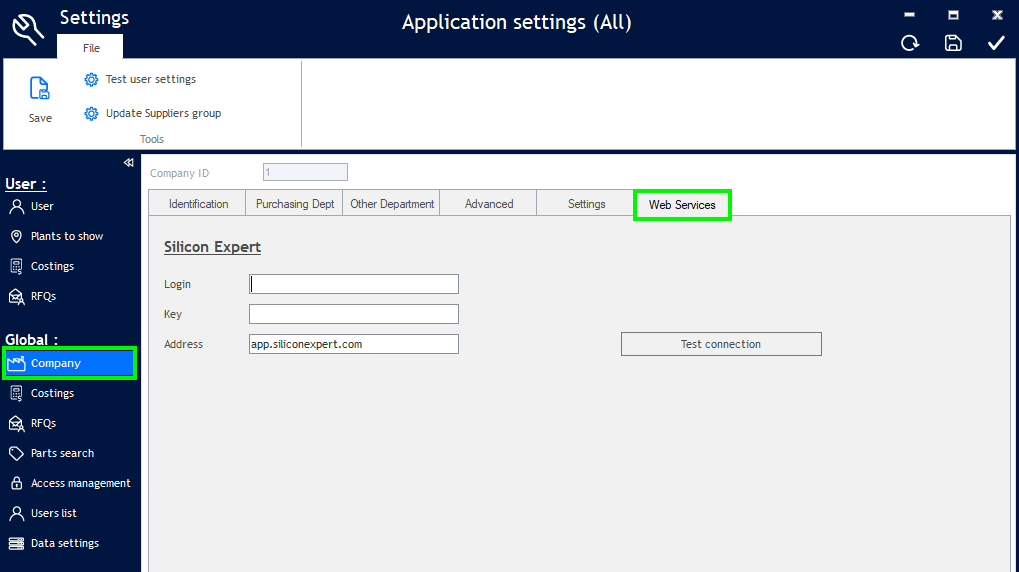This screenshot has height=572, width=1019.
Task: Click the Key input field
Action: pyautogui.click(x=354, y=314)
